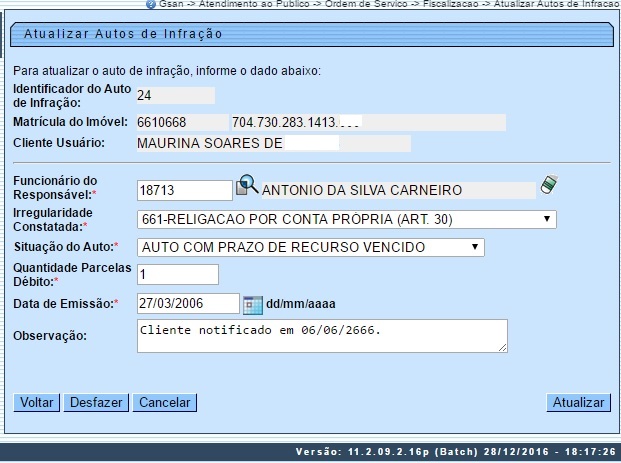
Task: Clear employee field with eraser icon
Action: 549,185
